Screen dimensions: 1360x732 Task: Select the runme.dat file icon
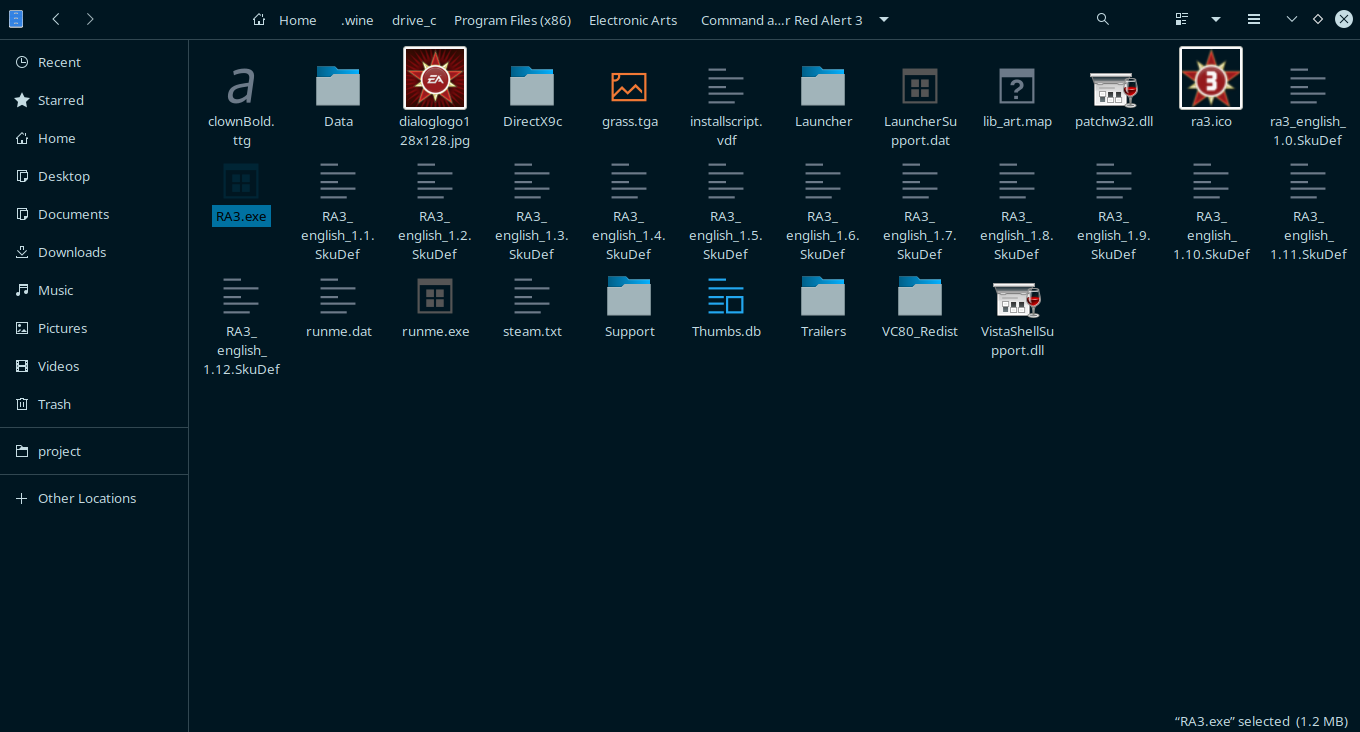click(338, 296)
